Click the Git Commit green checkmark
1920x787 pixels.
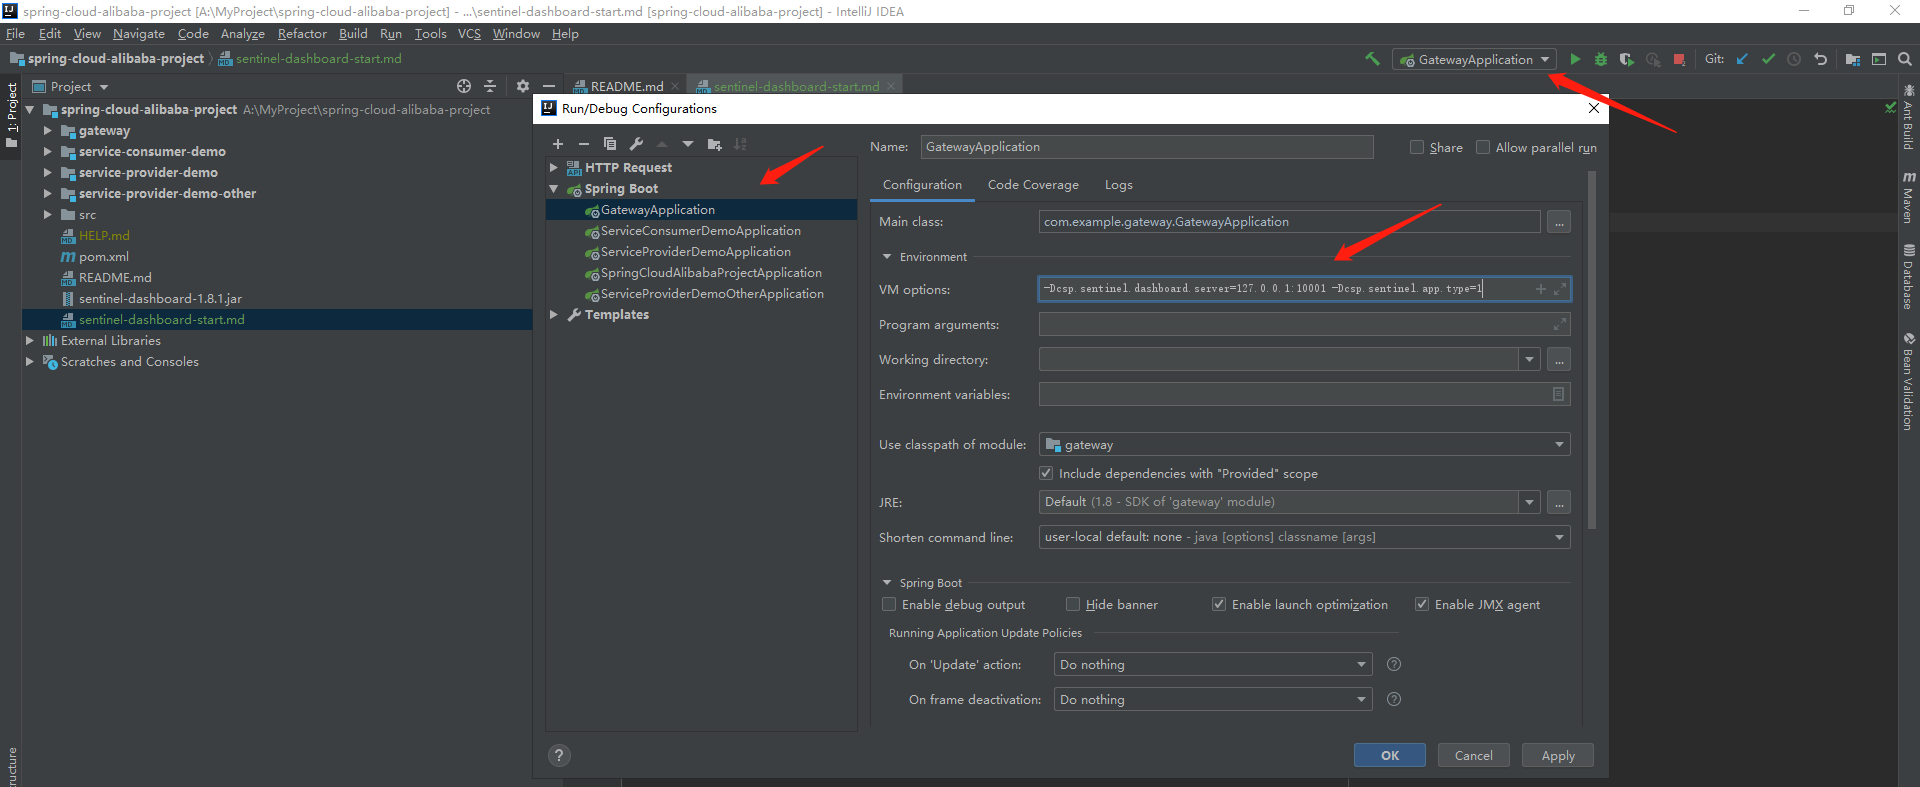[x=1768, y=59]
